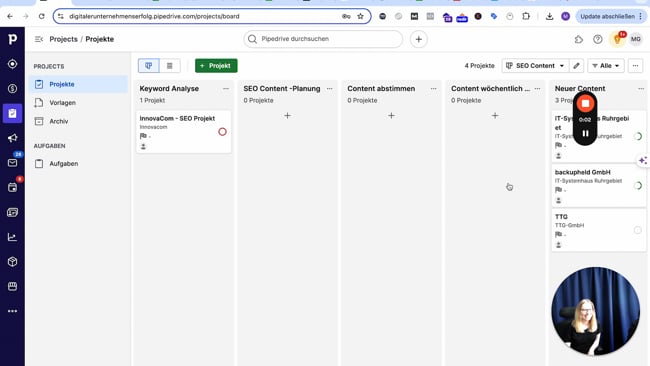This screenshot has width=650, height=366.
Task: Open Content abstimmen column options menu
Action: pos(433,88)
